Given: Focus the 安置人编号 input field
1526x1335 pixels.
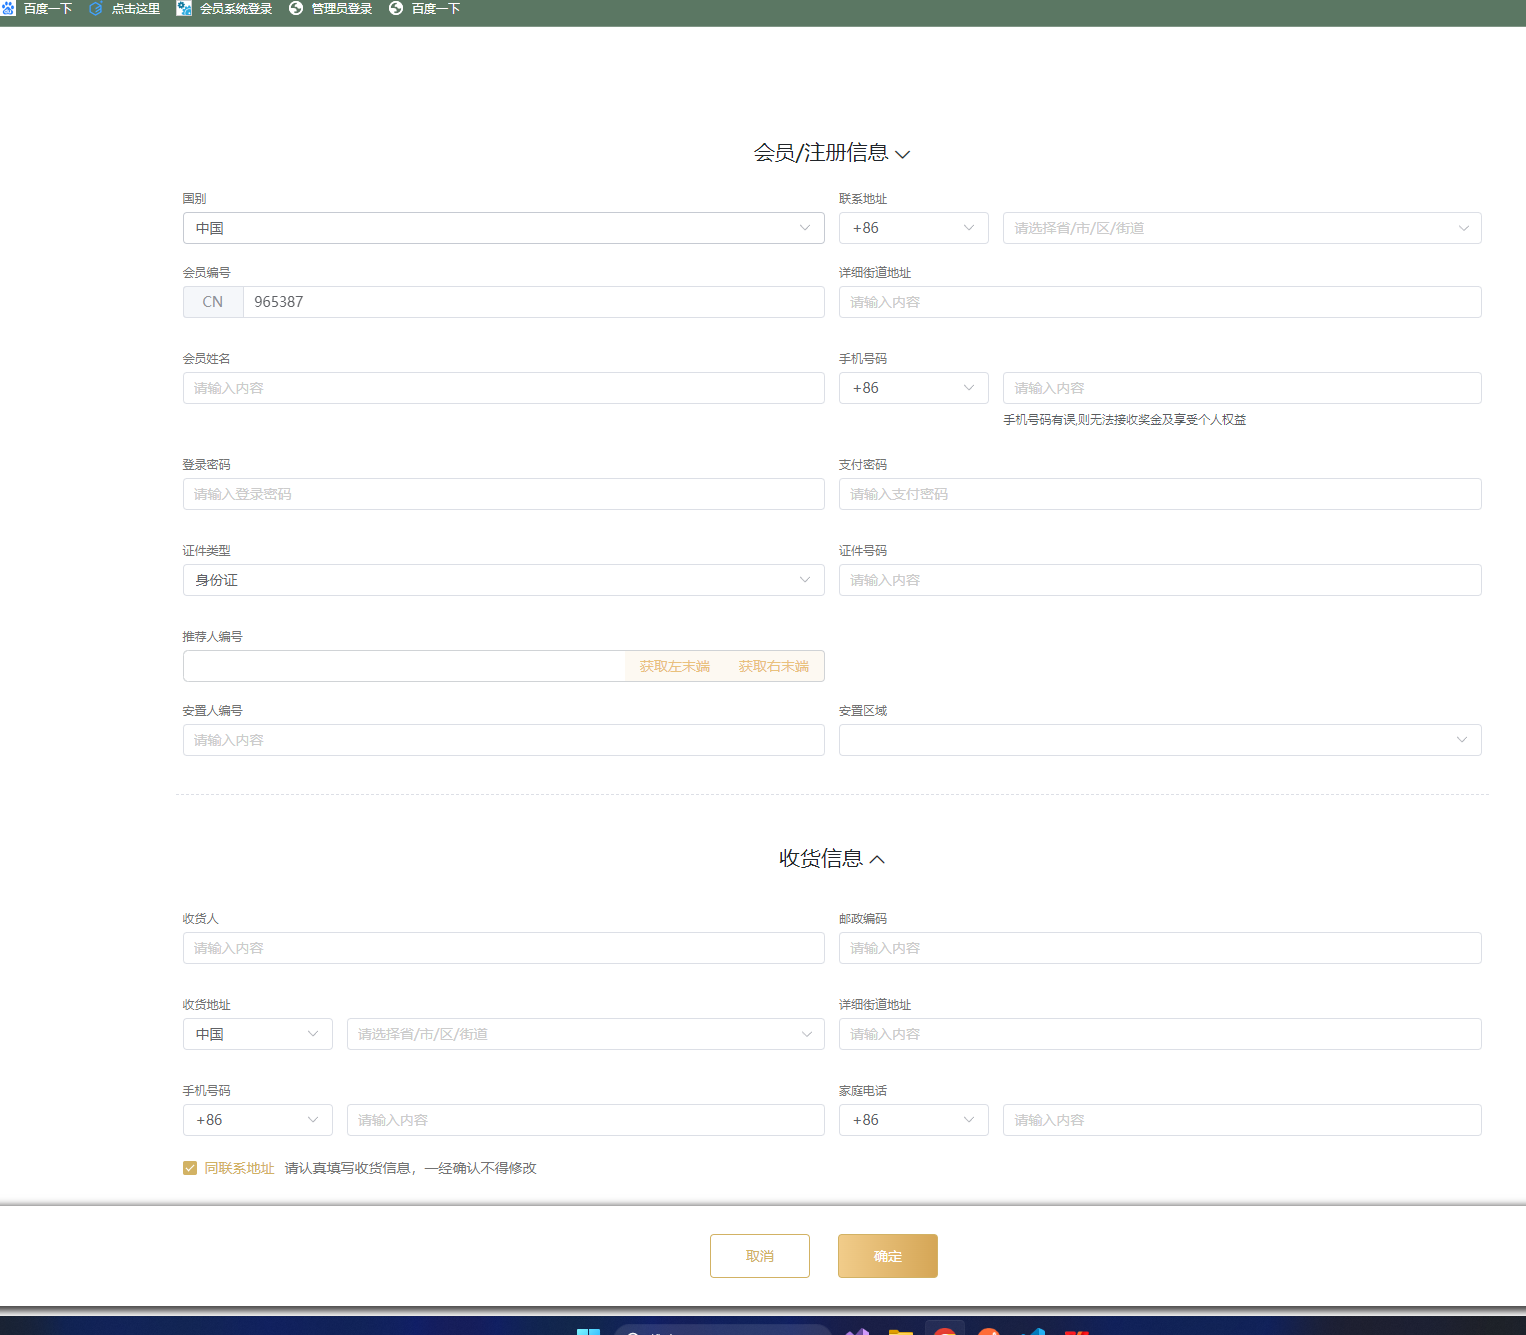Looking at the screenshot, I should coord(503,740).
